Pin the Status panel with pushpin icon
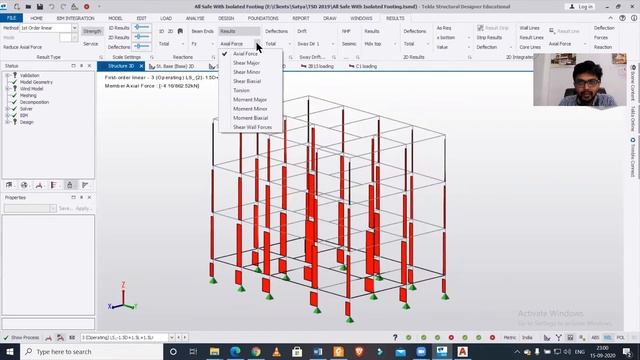640x360 pixels. tap(81, 66)
